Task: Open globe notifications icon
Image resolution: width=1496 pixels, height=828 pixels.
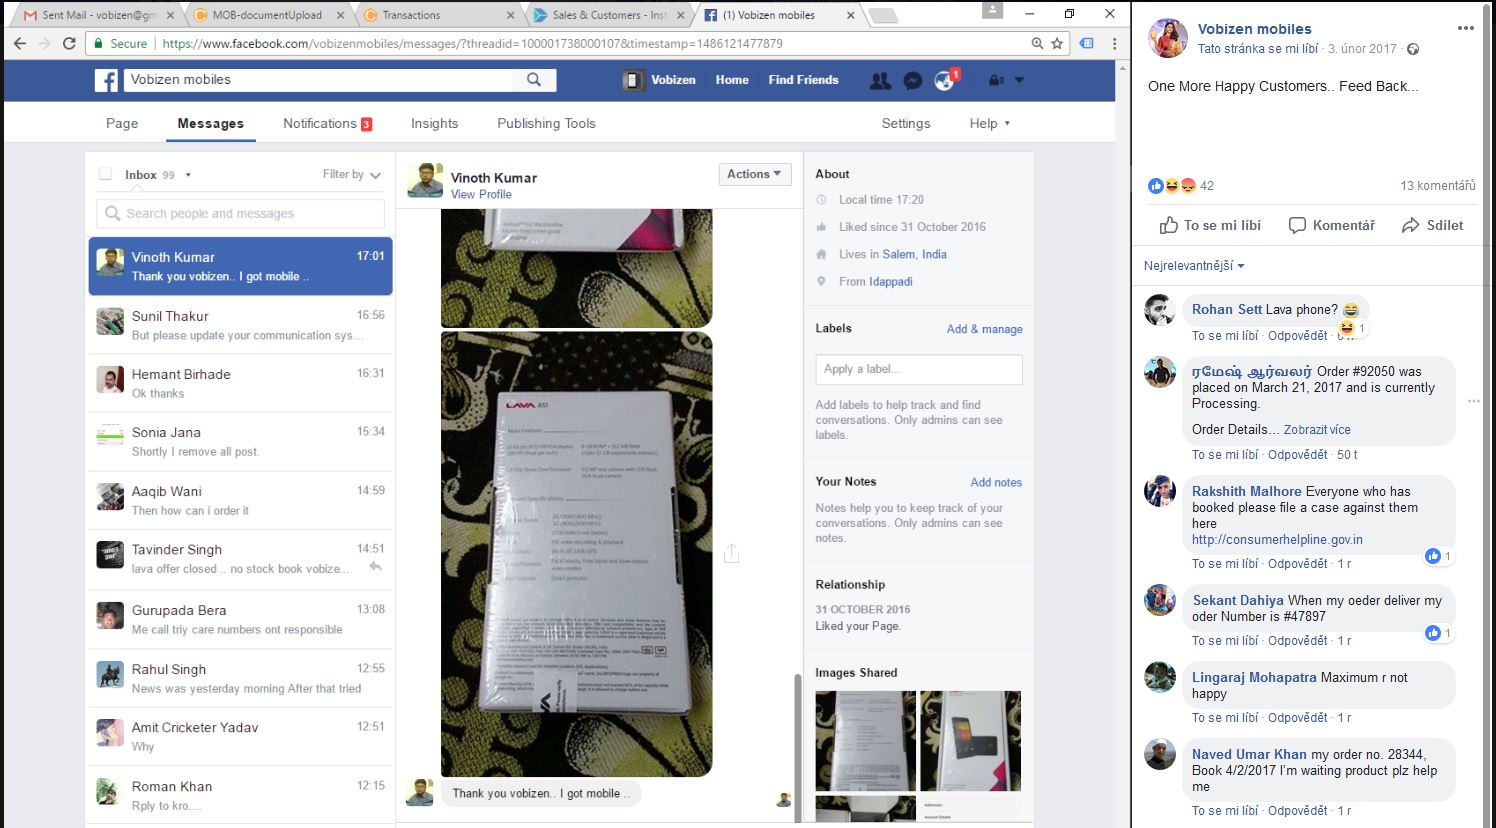Action: 944,81
